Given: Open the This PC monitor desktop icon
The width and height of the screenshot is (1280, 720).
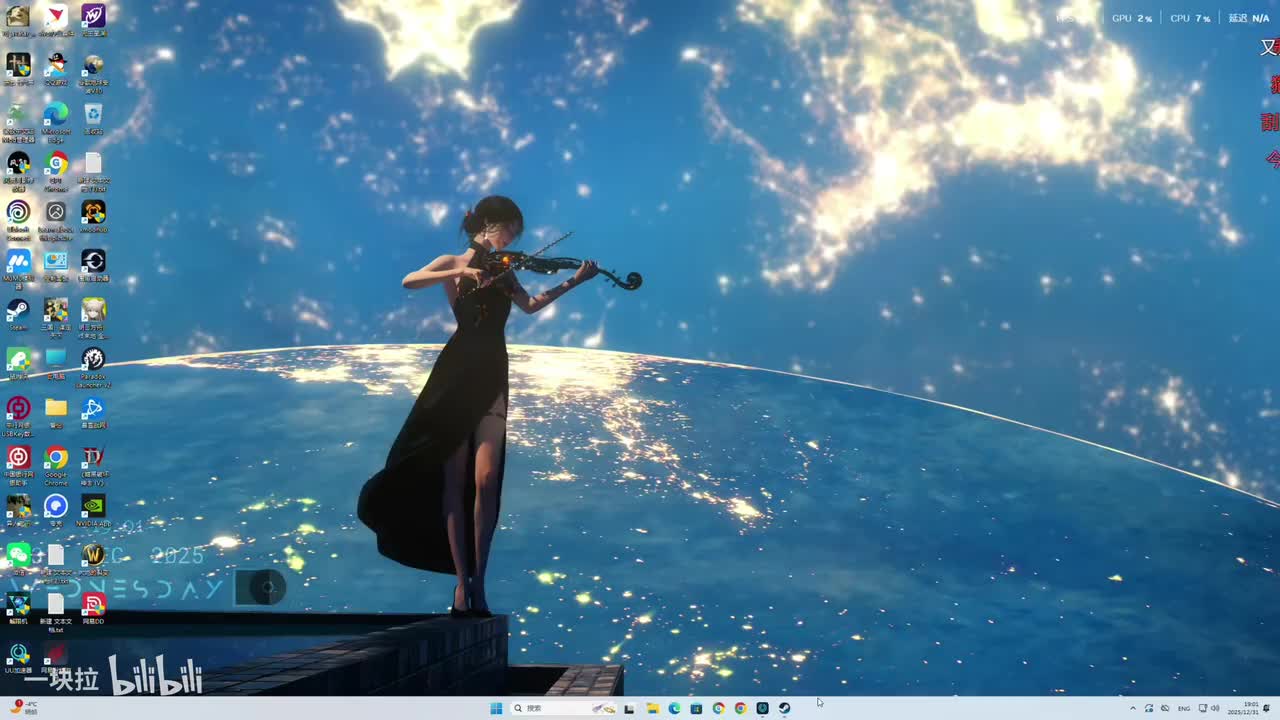Looking at the screenshot, I should click(56, 362).
